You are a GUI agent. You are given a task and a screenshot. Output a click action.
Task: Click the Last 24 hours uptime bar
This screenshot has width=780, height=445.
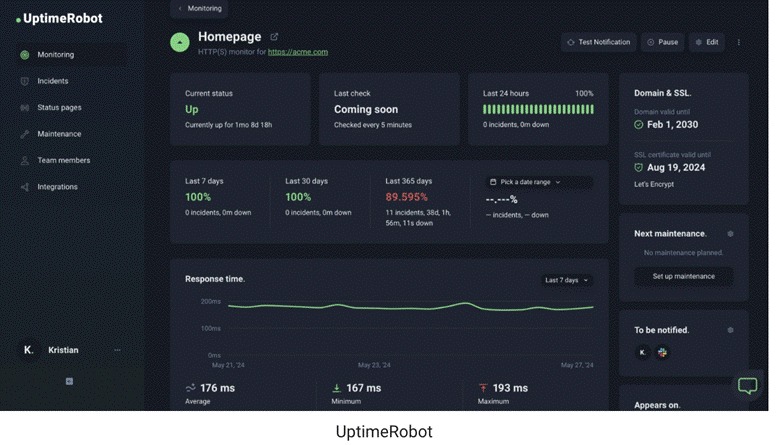[x=537, y=110]
